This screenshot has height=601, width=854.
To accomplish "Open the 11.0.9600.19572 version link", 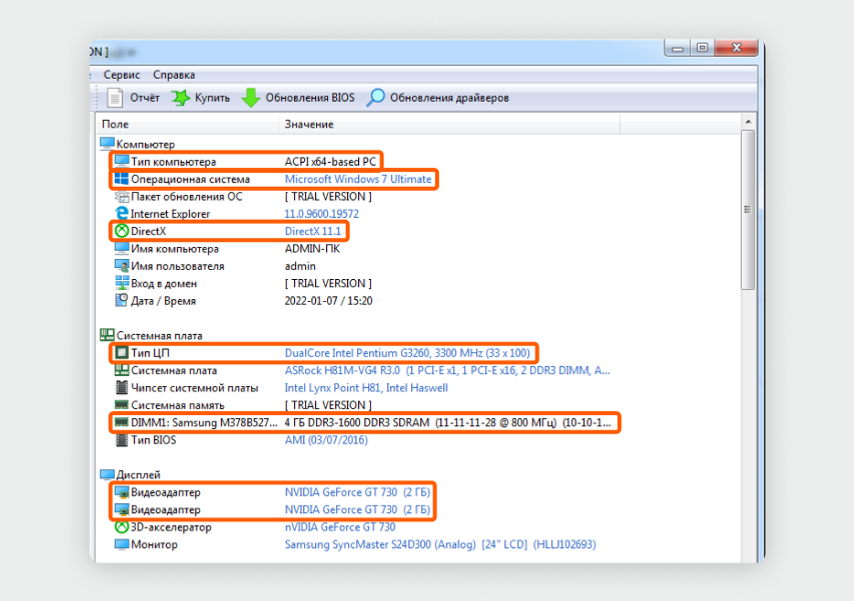I will 321,214.
